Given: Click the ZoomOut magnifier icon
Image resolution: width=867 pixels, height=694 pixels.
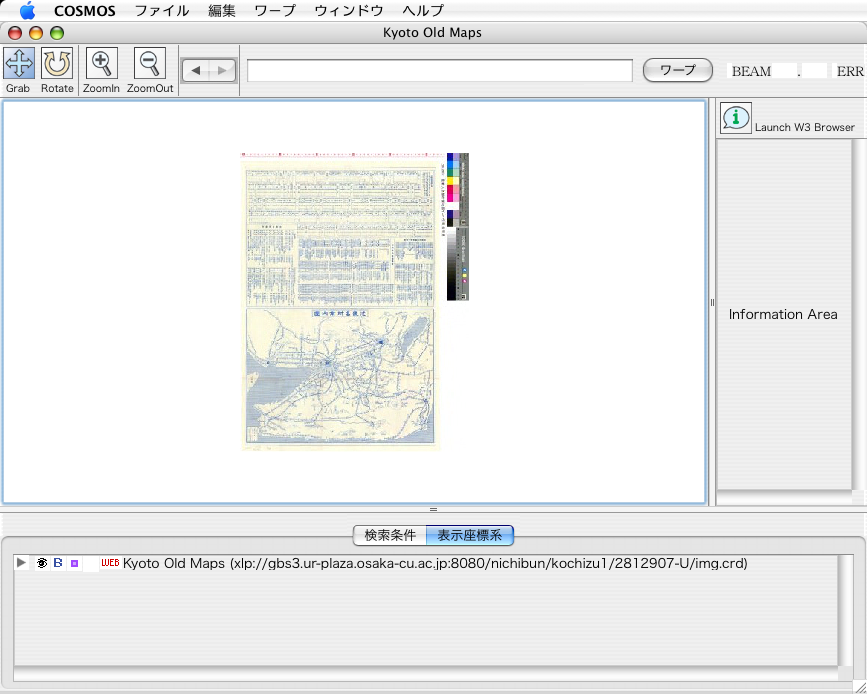Looking at the screenshot, I should 150,64.
